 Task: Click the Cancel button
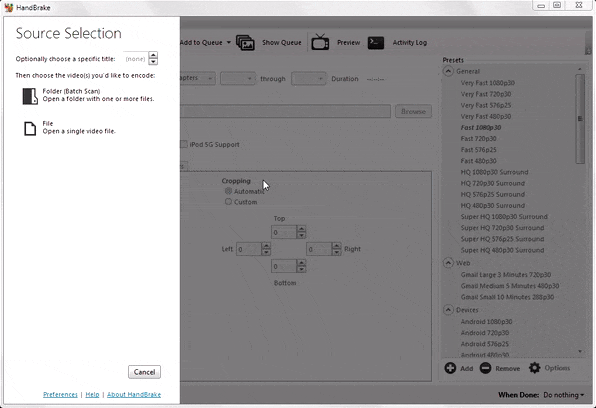pos(144,372)
